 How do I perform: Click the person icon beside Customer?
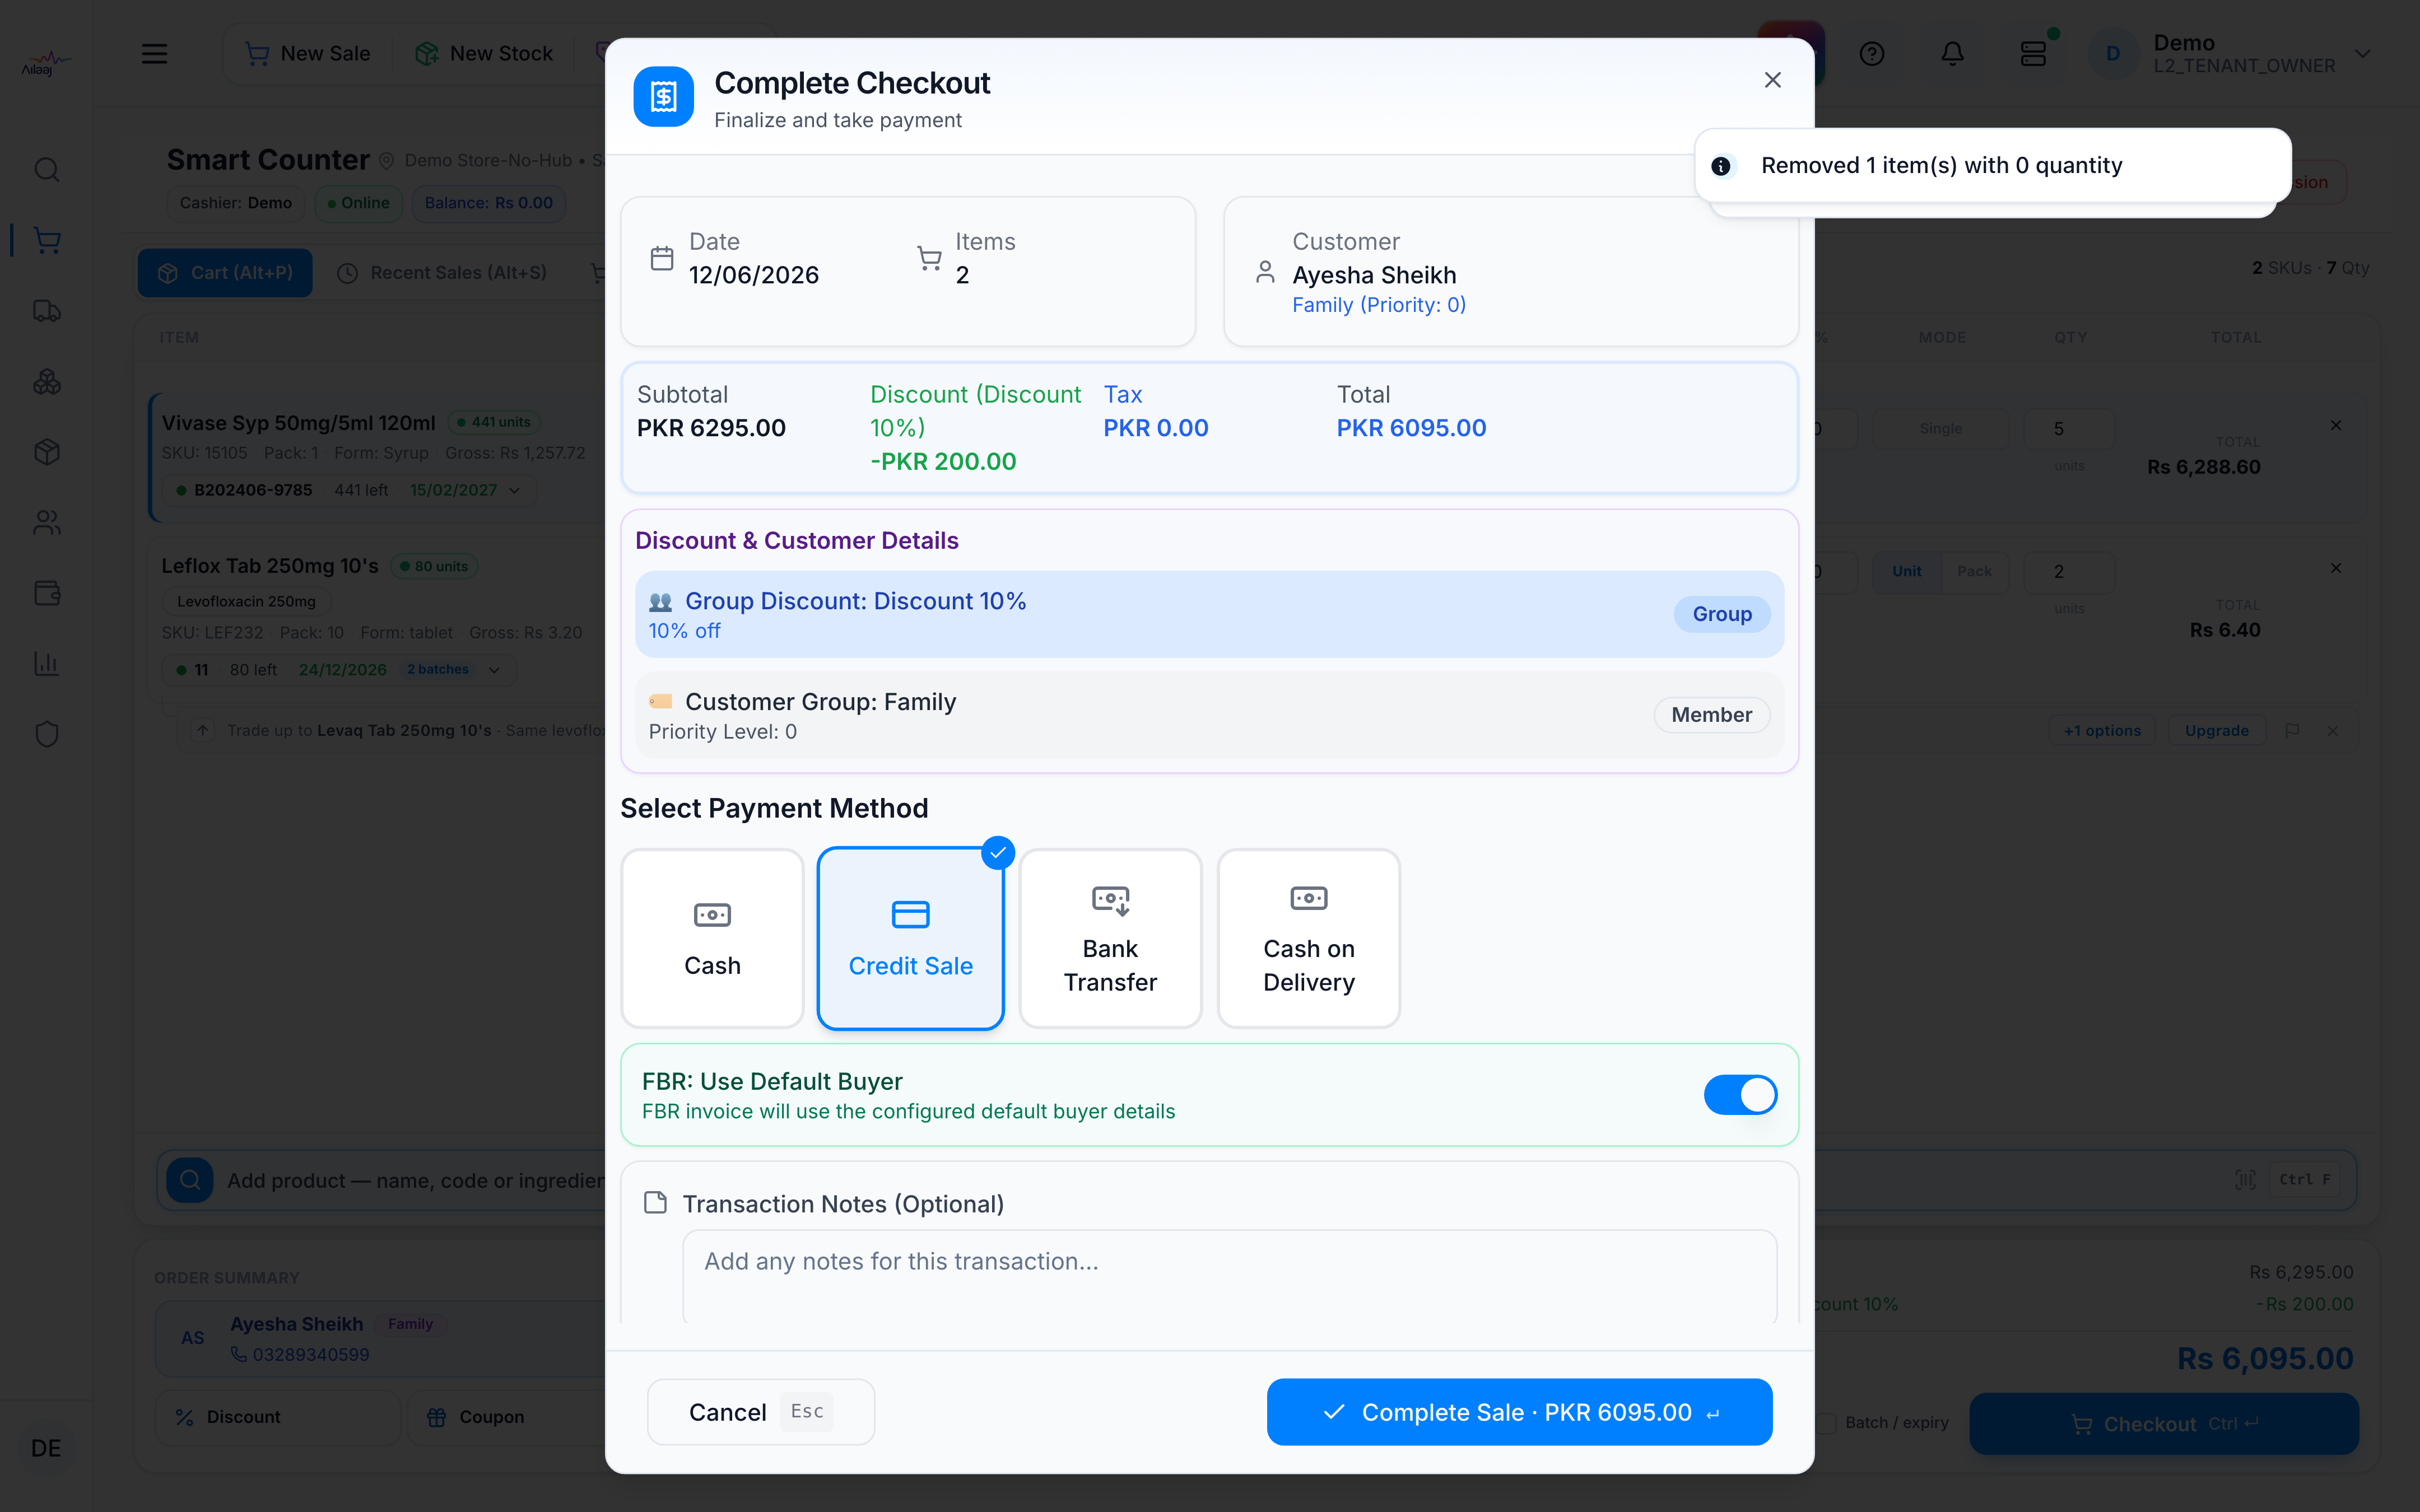click(x=1265, y=272)
